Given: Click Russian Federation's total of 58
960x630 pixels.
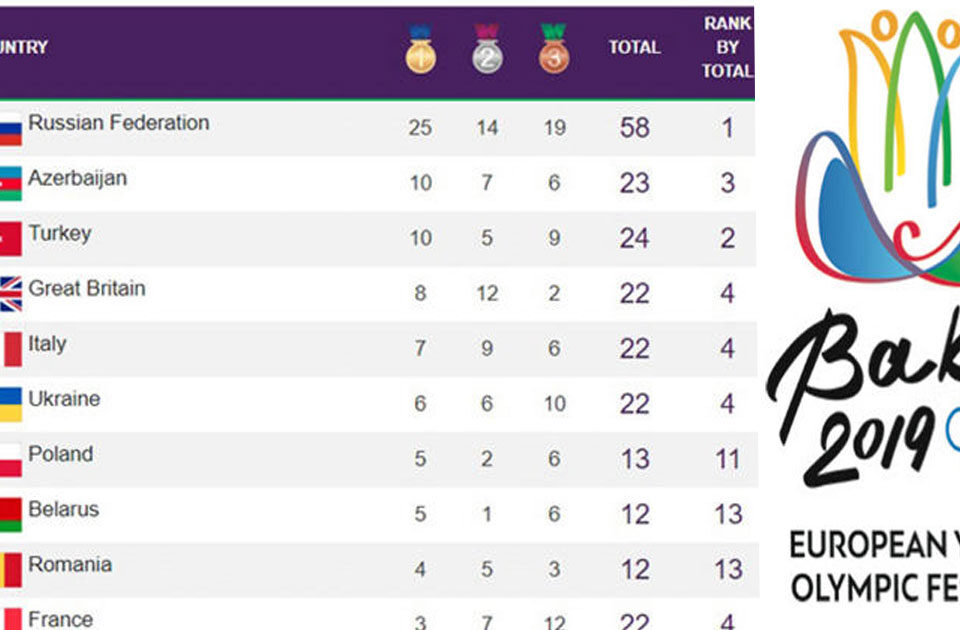Looking at the screenshot, I should tap(634, 128).
